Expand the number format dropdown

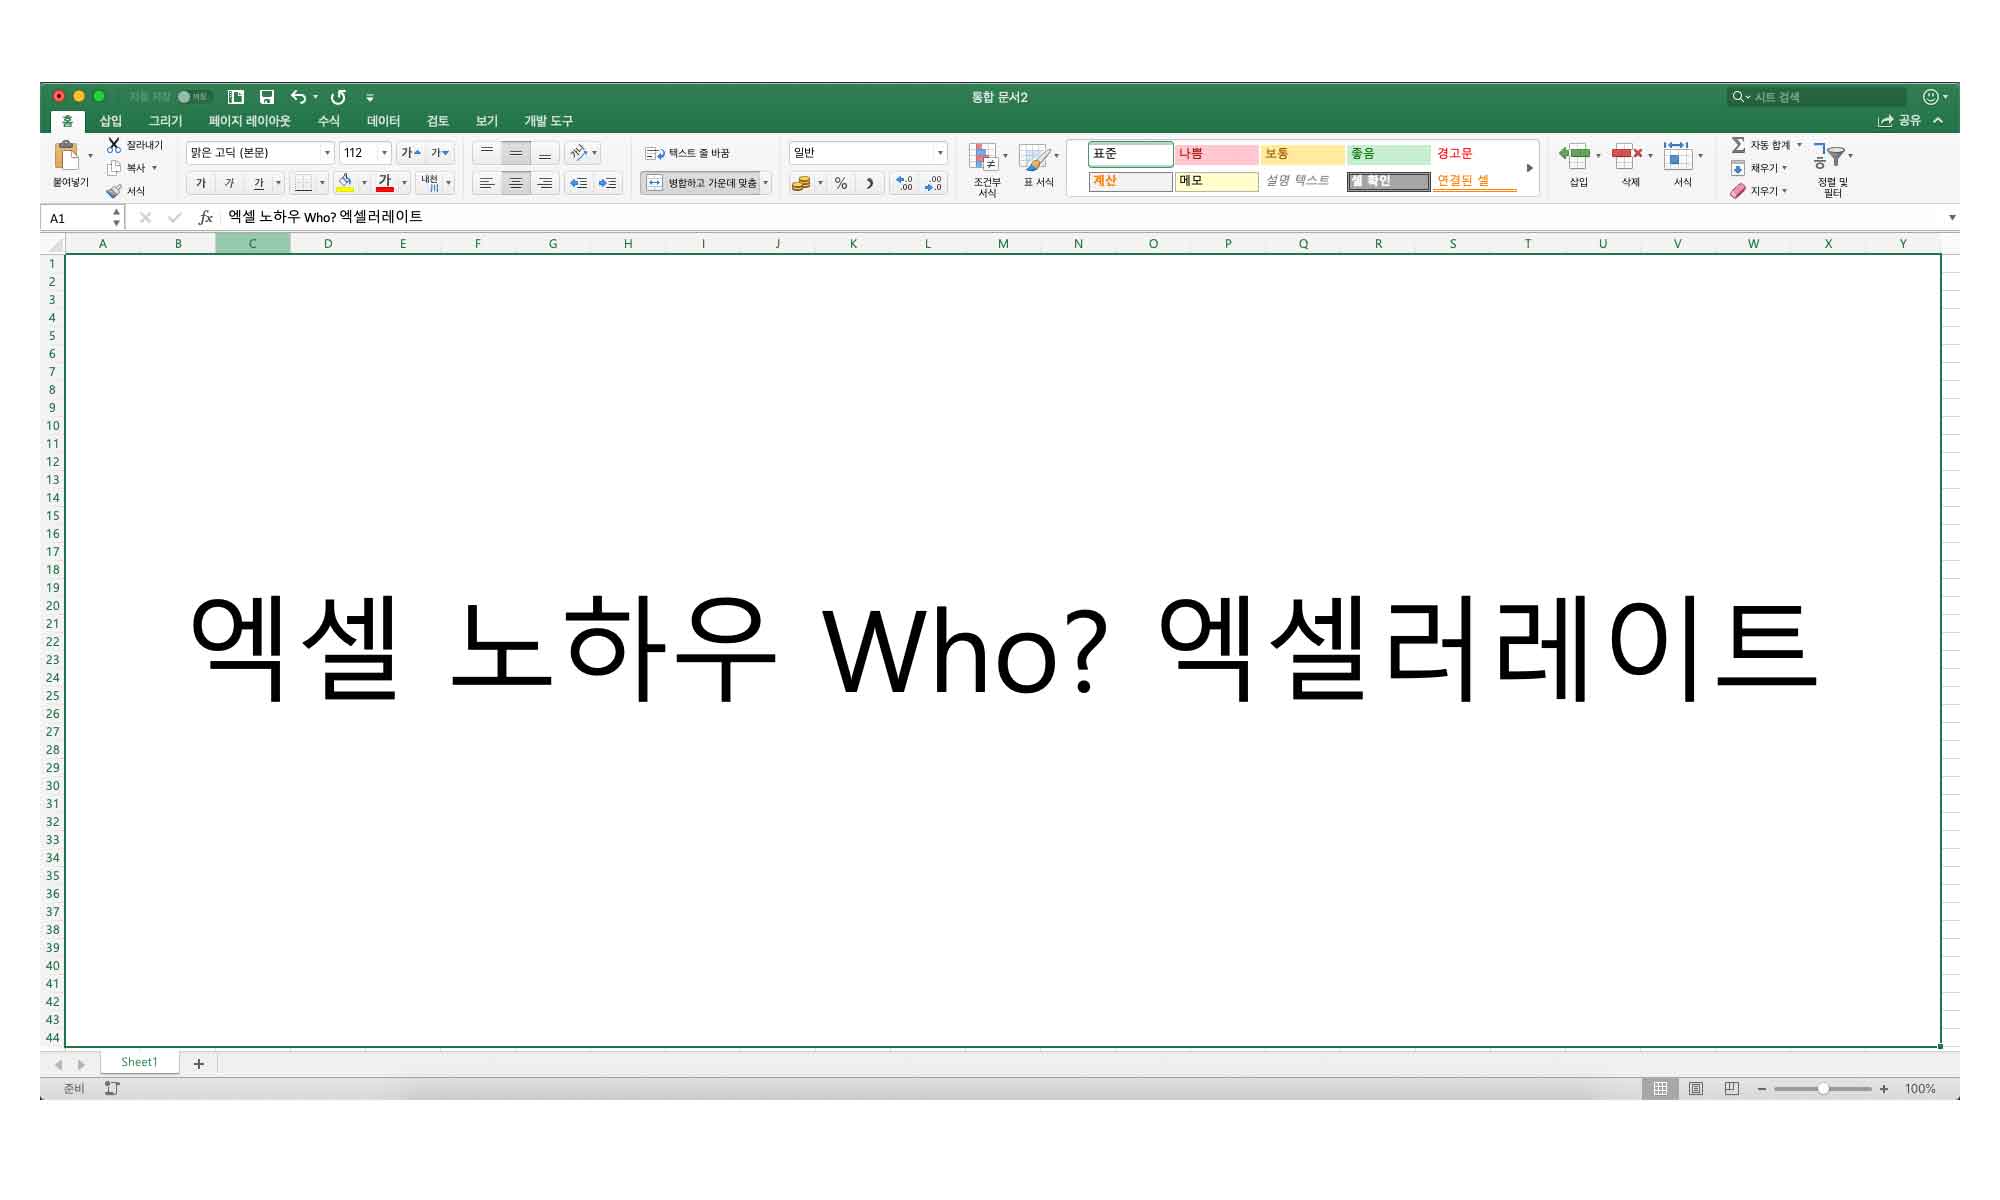click(x=939, y=153)
